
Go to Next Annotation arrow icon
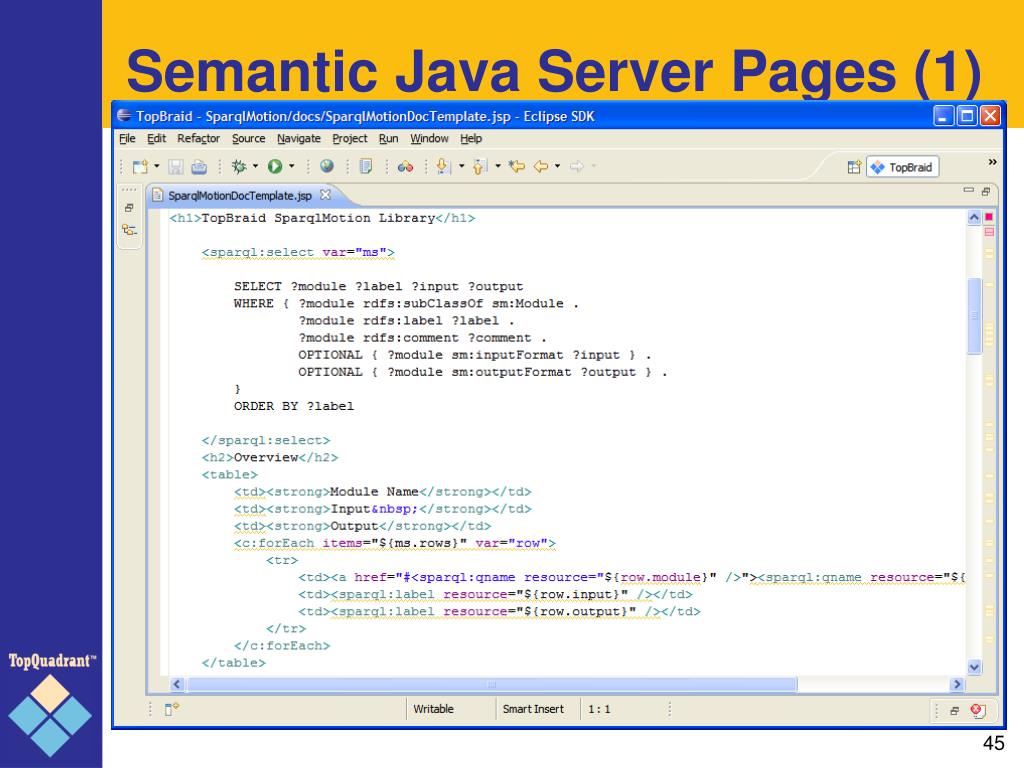click(443, 167)
